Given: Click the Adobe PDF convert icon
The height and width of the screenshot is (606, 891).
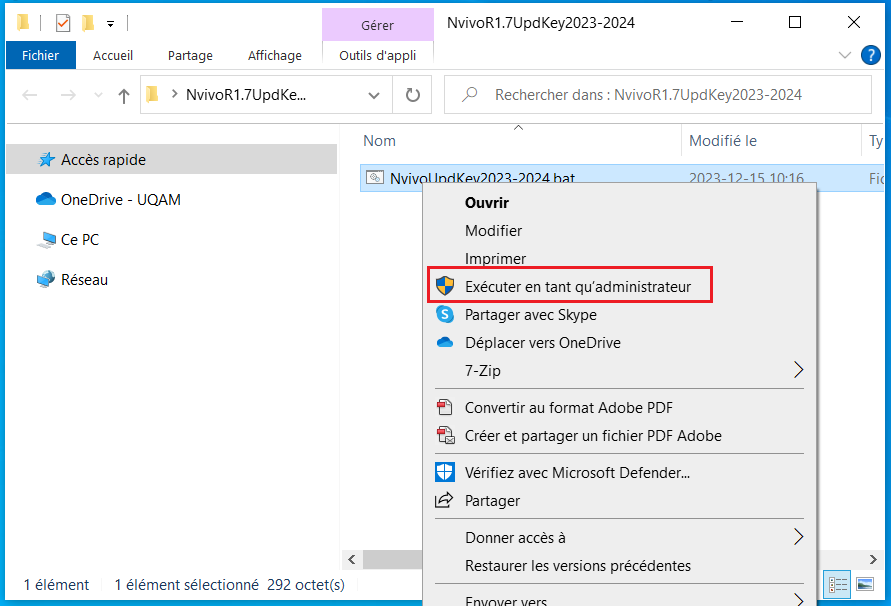Looking at the screenshot, I should click(x=445, y=408).
